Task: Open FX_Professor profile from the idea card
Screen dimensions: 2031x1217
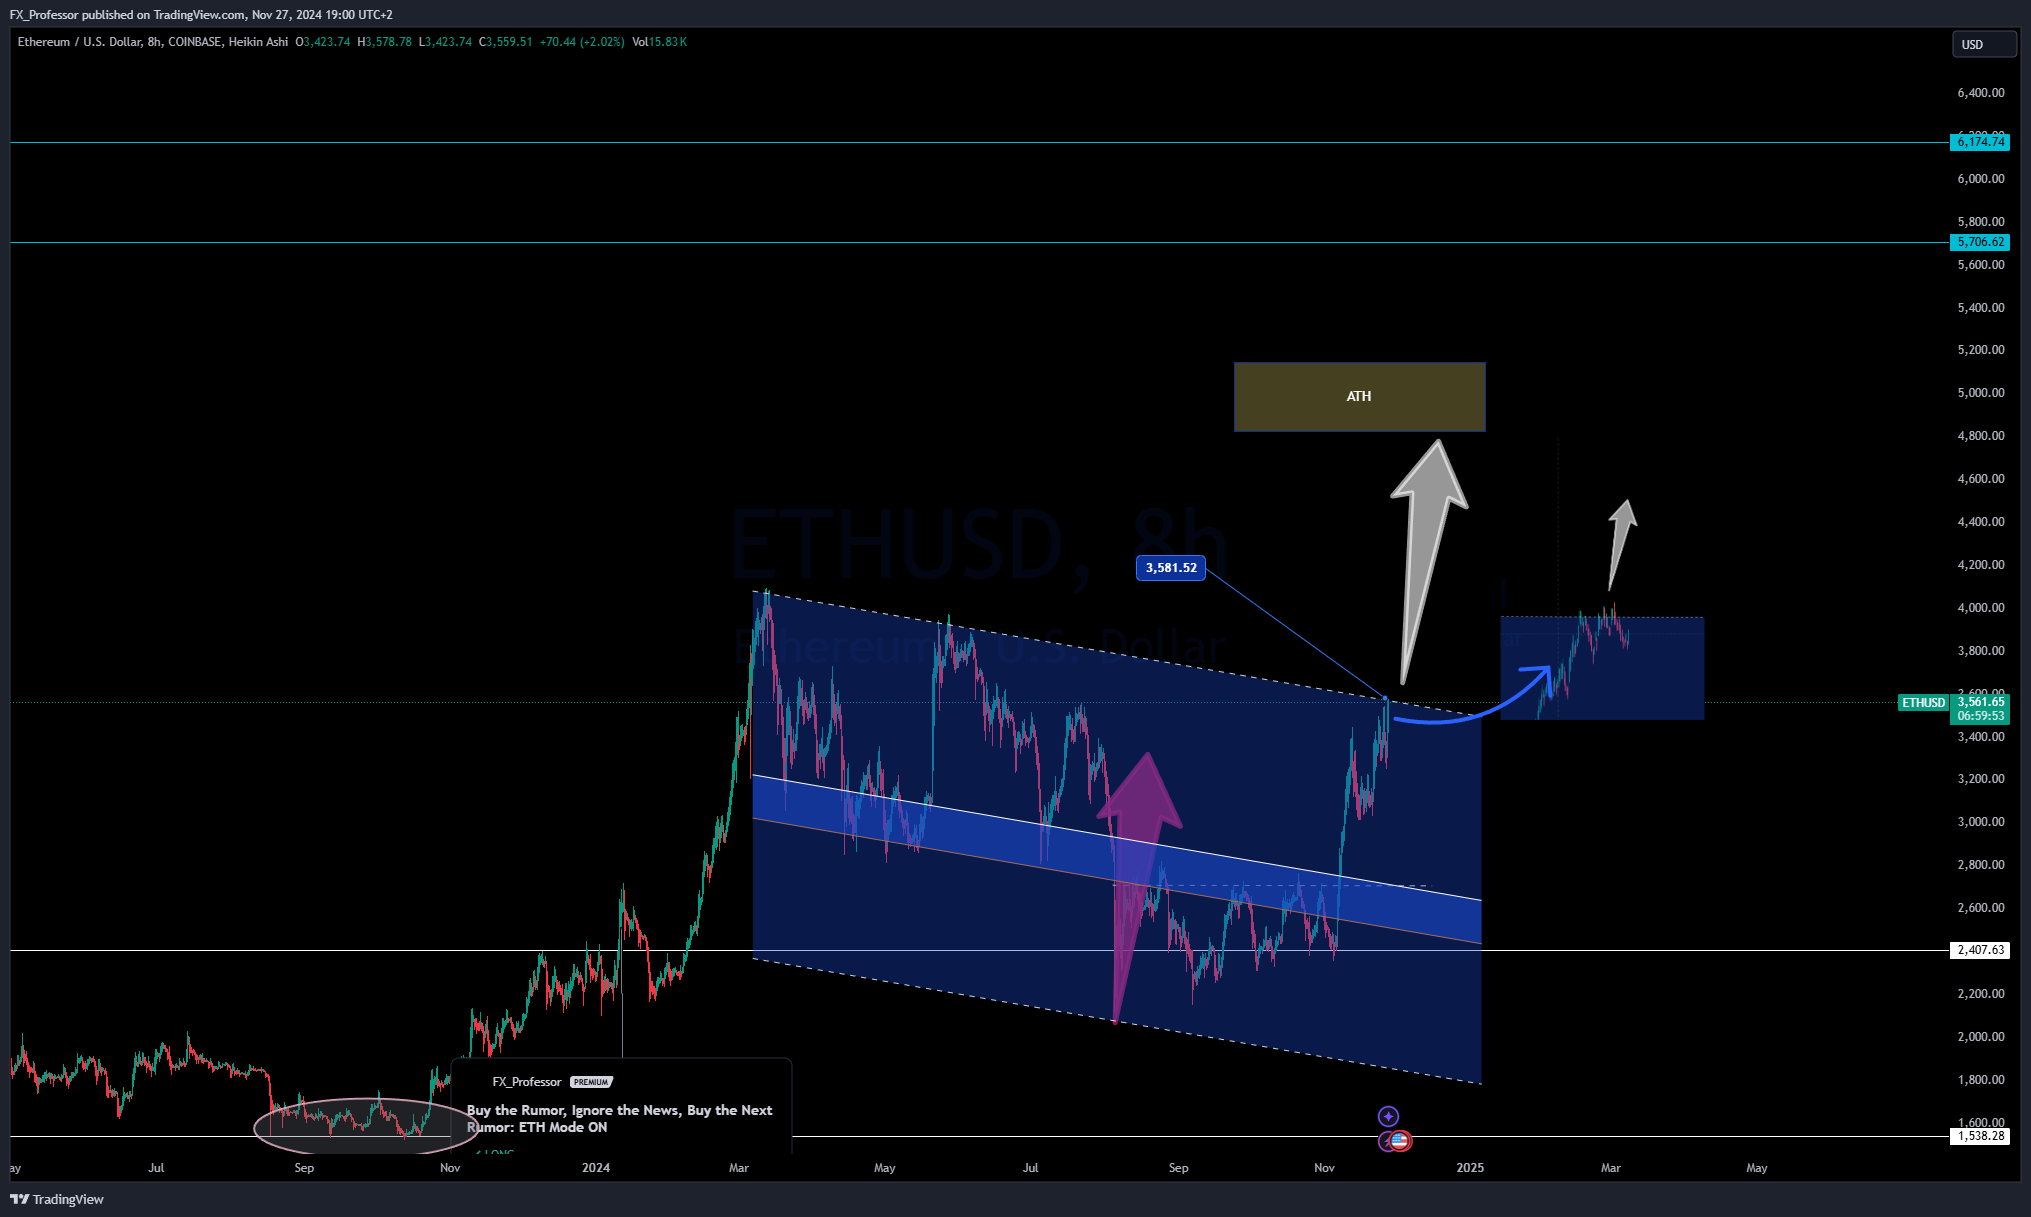Action: tap(527, 1082)
